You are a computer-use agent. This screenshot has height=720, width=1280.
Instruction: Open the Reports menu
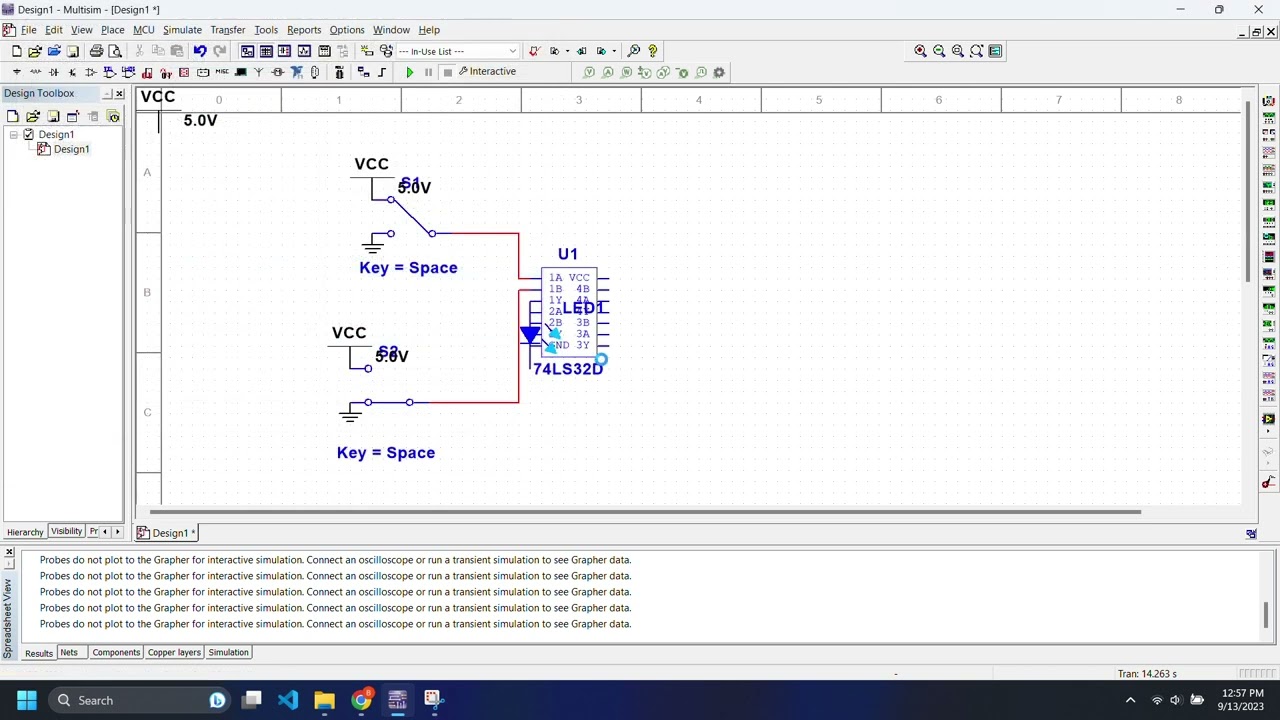point(304,30)
